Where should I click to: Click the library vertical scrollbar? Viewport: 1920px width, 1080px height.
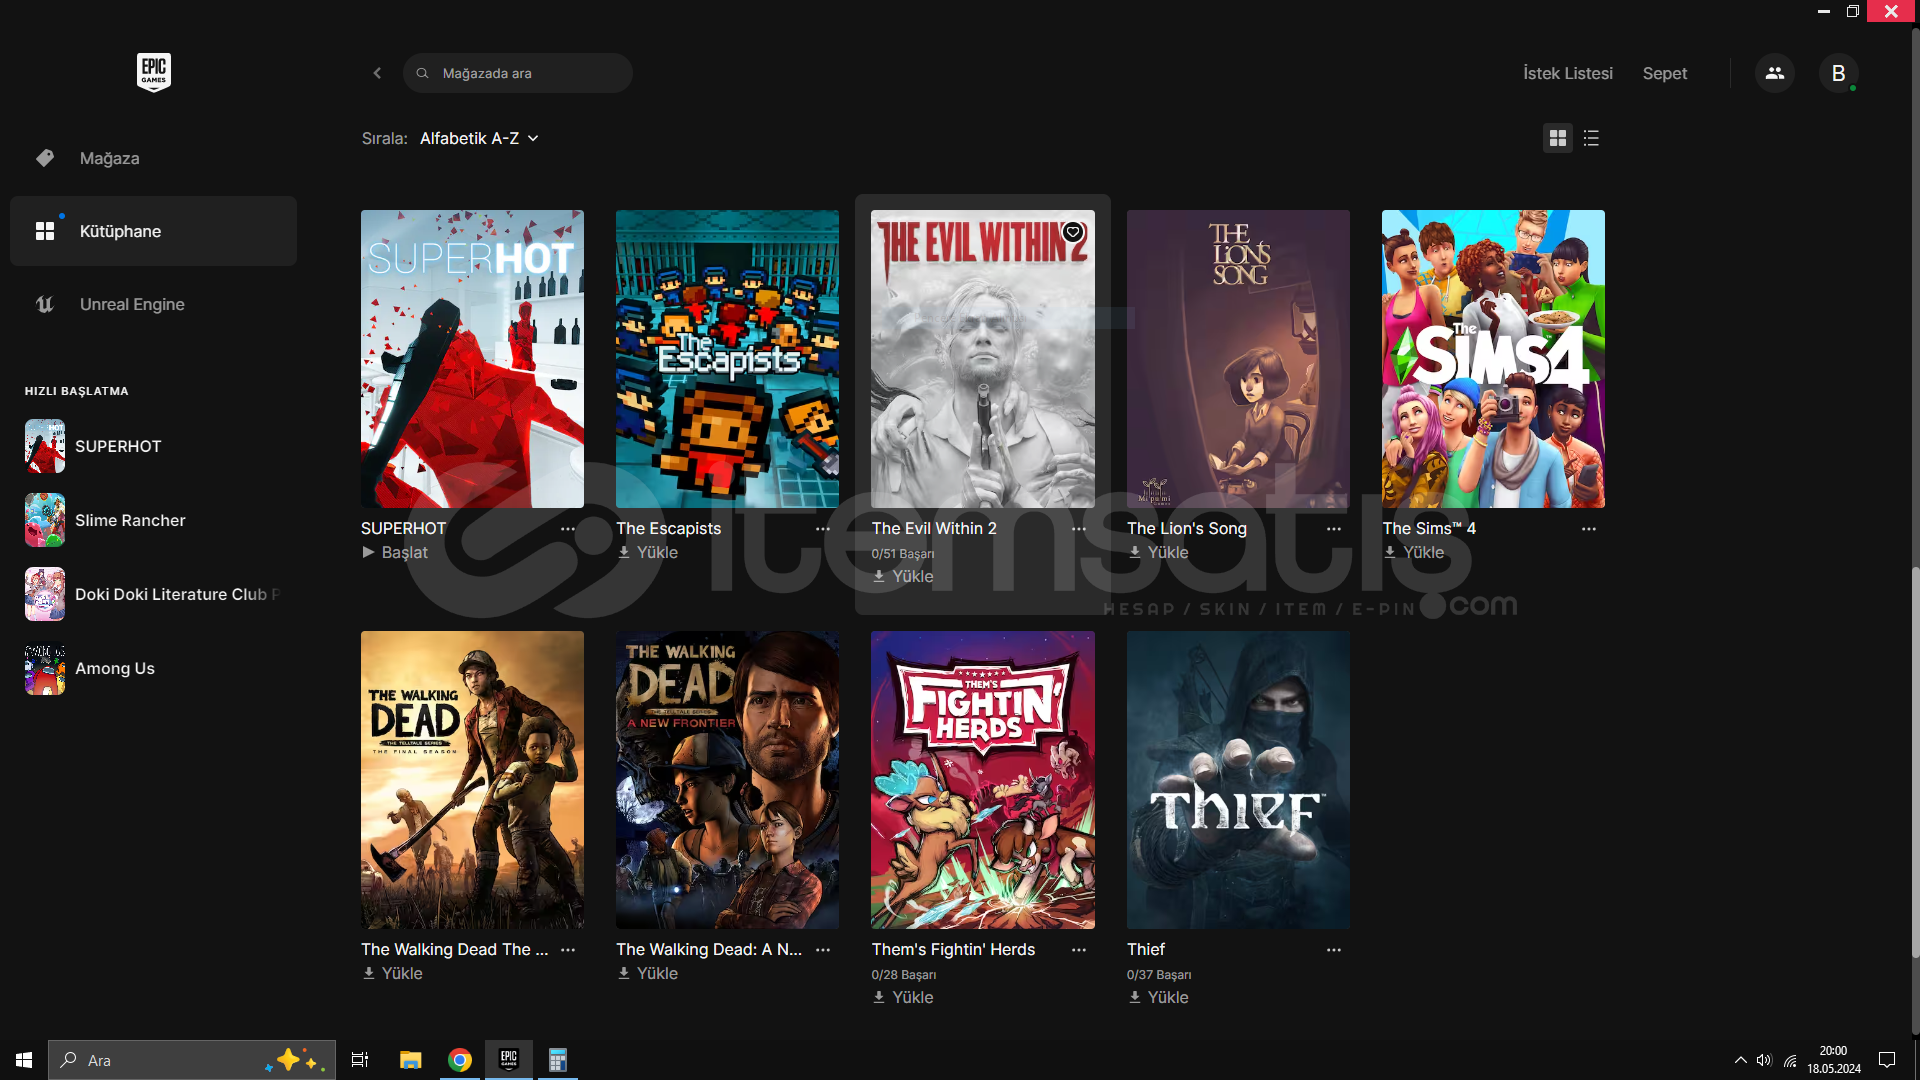[1915, 764]
